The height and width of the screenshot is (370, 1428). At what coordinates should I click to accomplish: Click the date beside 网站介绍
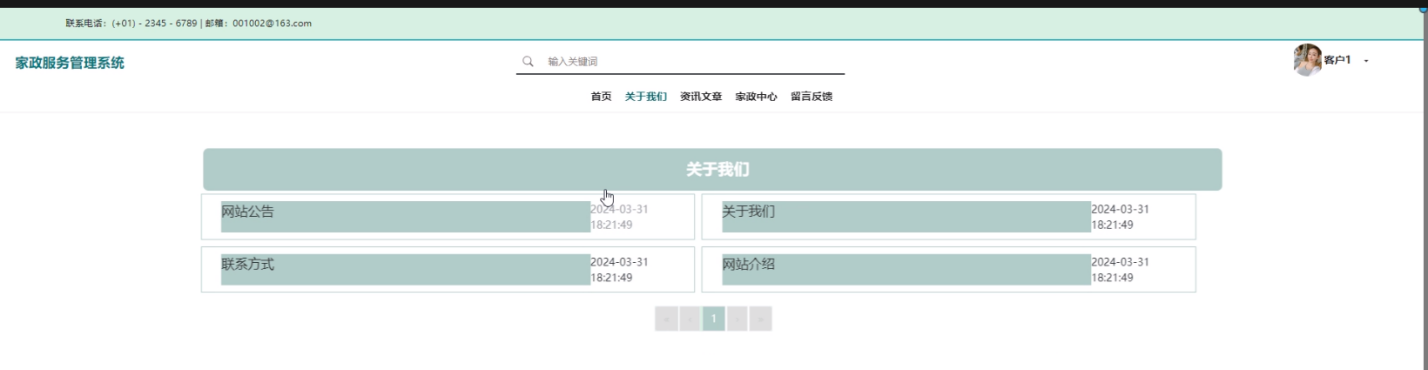[x=1120, y=270]
